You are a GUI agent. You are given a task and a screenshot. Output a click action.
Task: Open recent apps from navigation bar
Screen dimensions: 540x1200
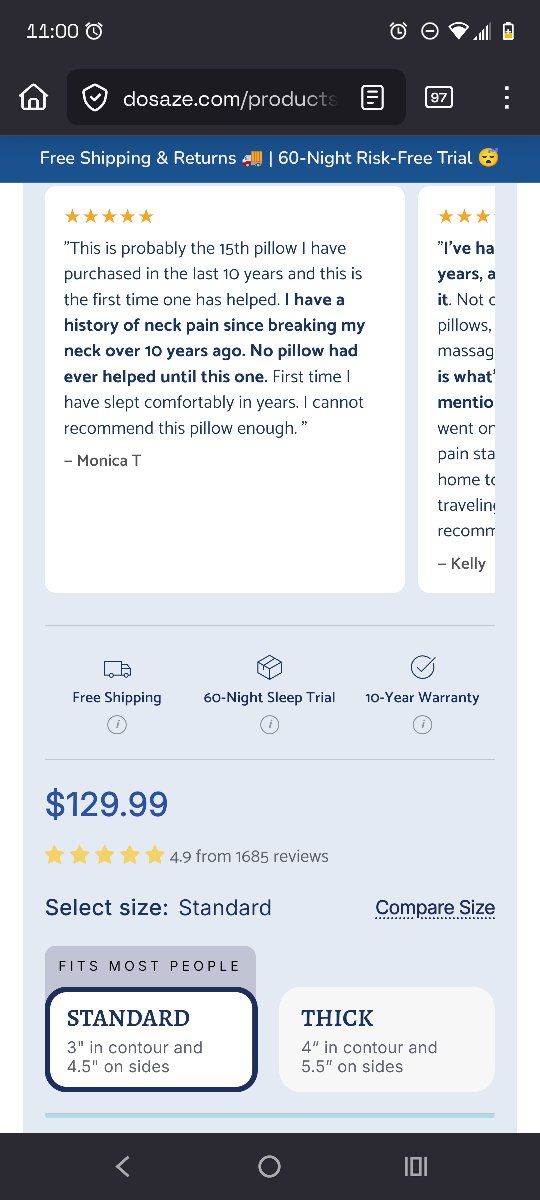pos(415,1166)
